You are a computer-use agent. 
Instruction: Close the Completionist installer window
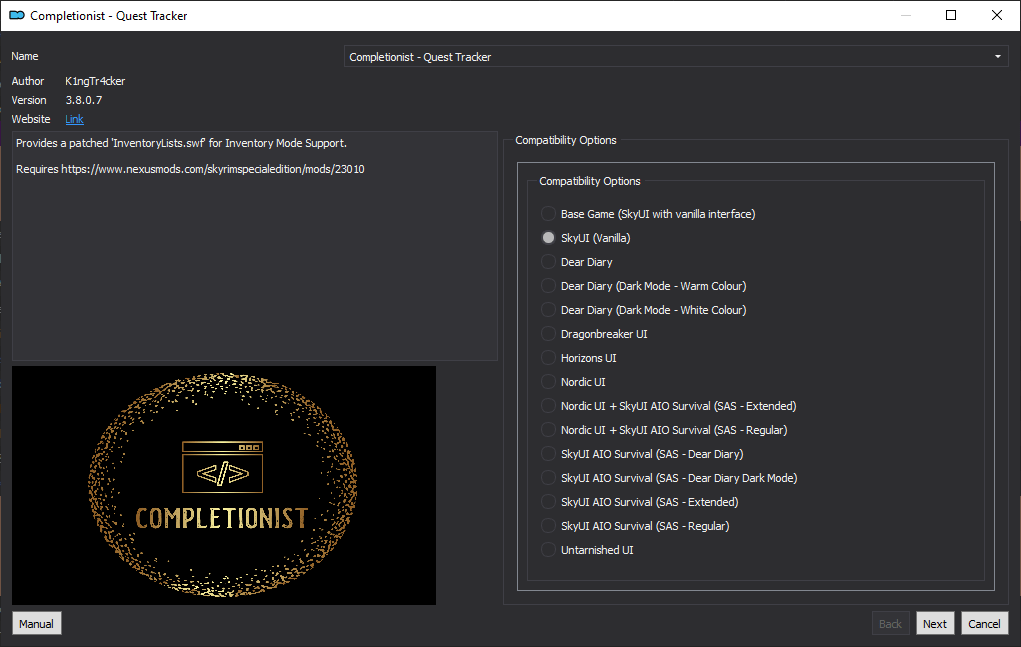pos(997,15)
